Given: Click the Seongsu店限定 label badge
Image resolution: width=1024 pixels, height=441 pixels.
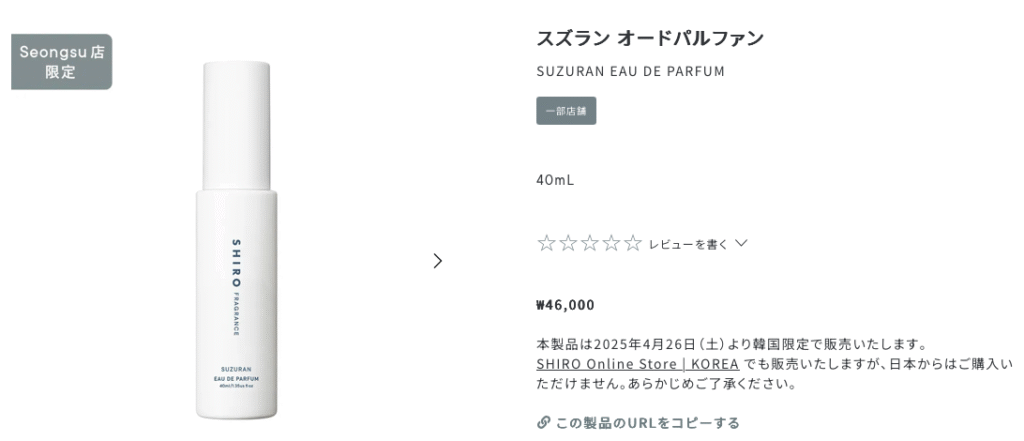Looking at the screenshot, I should tap(61, 62).
